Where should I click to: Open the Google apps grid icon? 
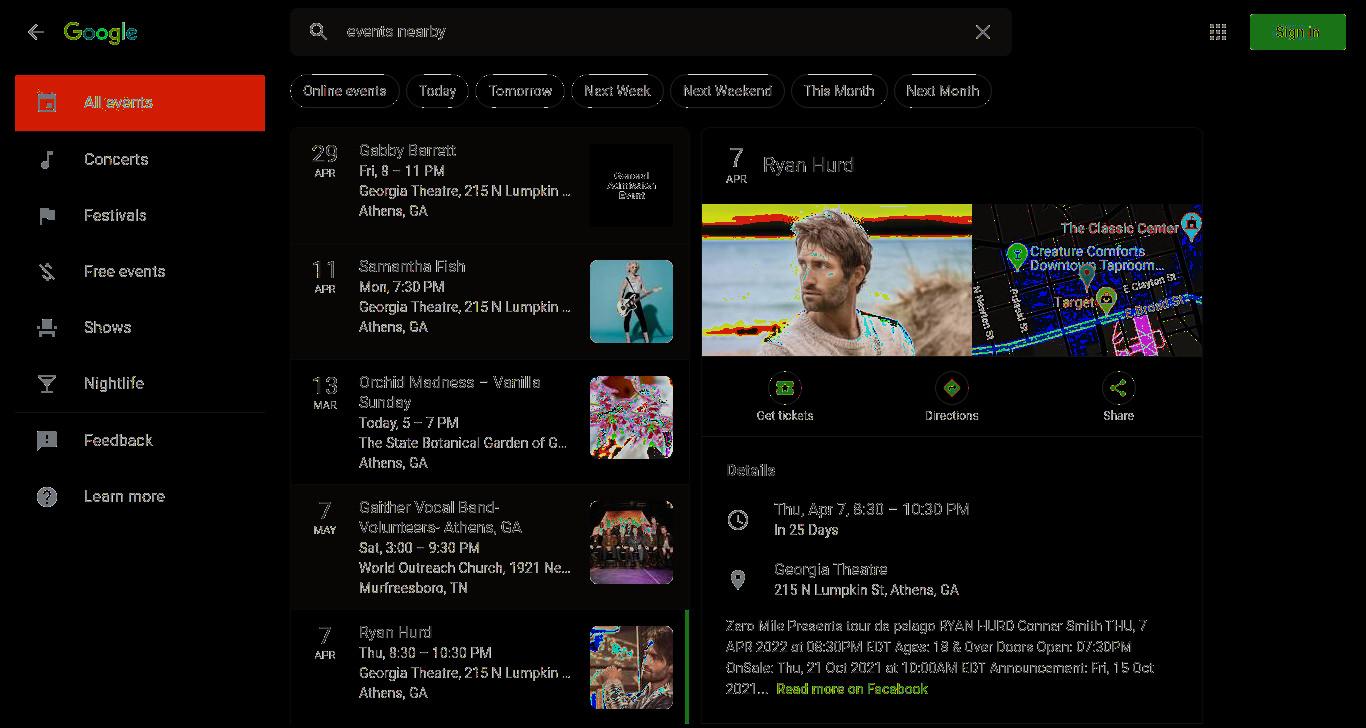pos(1218,32)
